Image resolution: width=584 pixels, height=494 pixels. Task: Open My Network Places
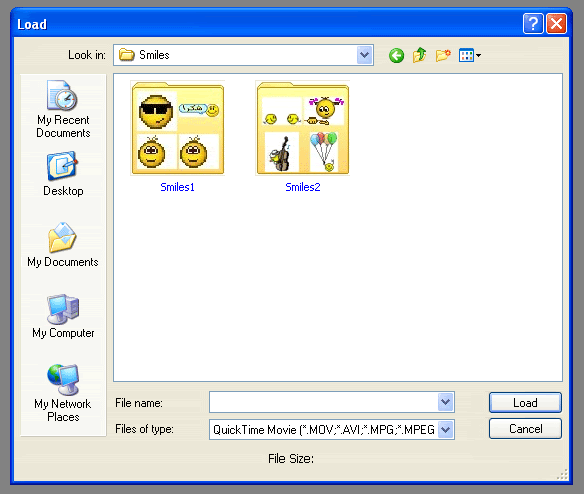coord(63,393)
